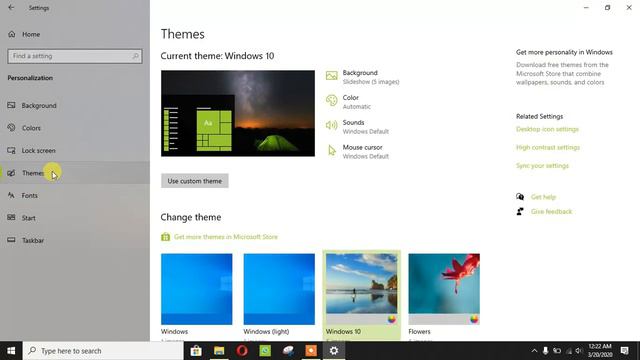640x360 pixels.
Task: Open the orange app icon in taskbar
Action: [311, 351]
